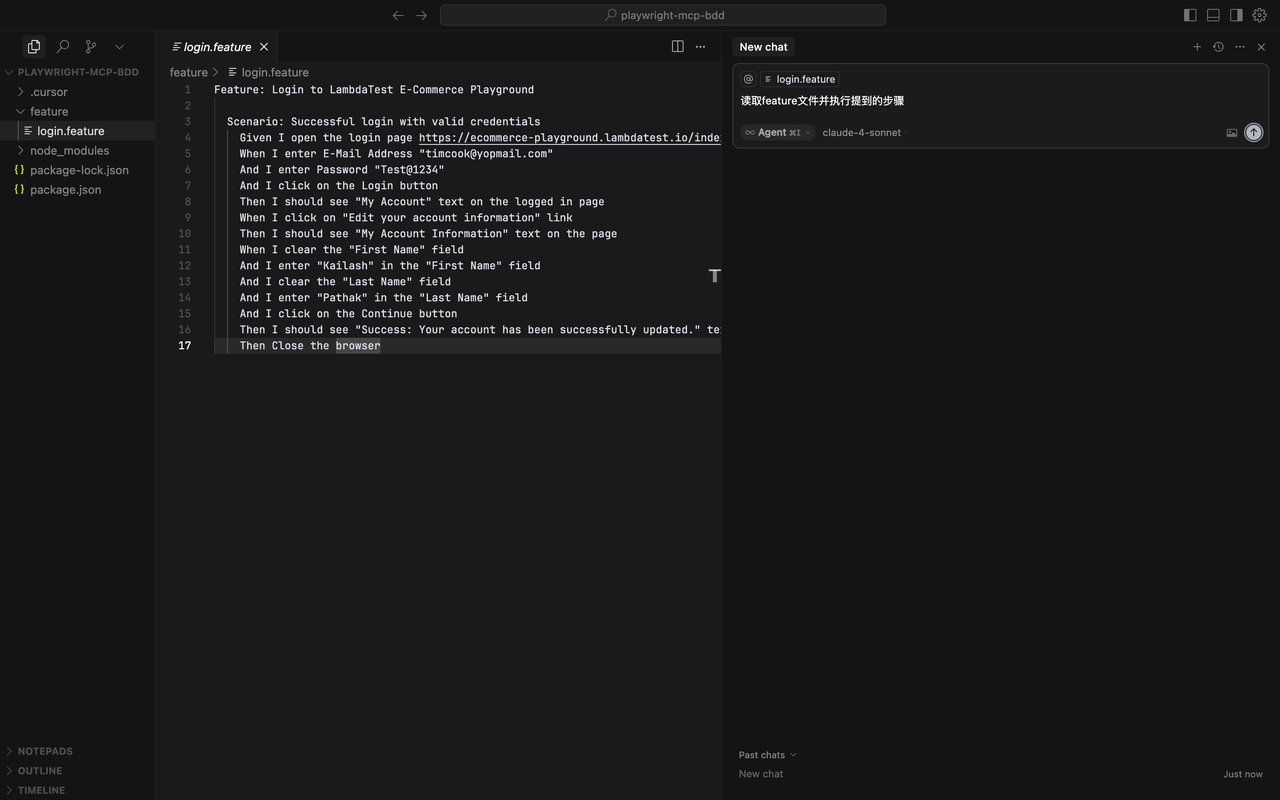The width and height of the screenshot is (1280, 800).
Task: Expand the OUTLINE section
Action: click(40, 771)
